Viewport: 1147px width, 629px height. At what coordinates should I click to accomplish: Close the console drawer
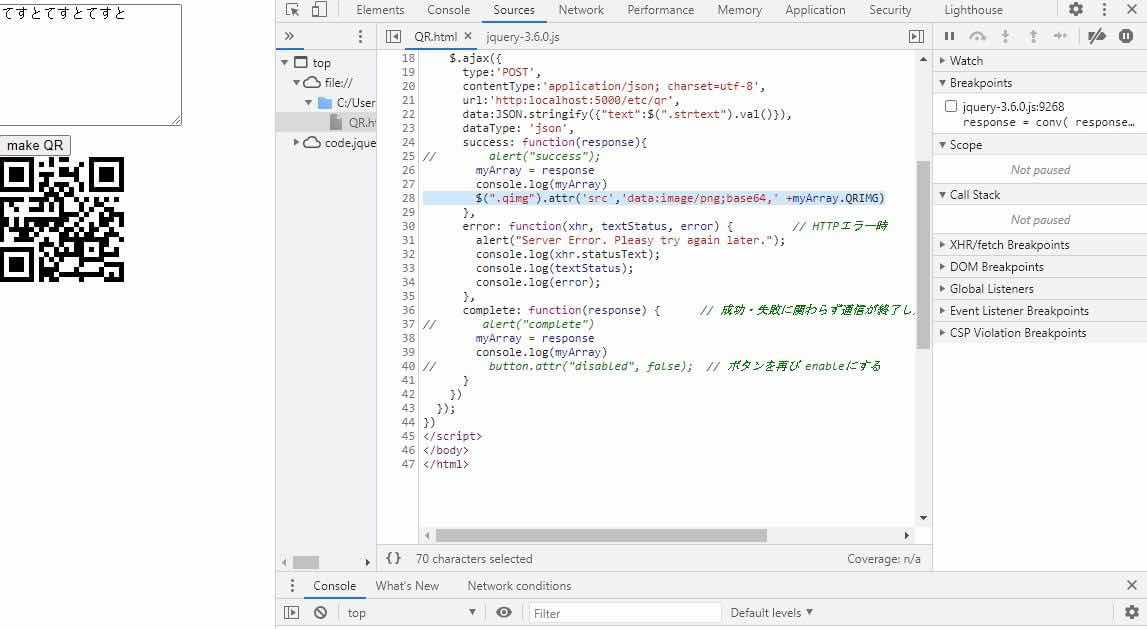(x=1132, y=585)
